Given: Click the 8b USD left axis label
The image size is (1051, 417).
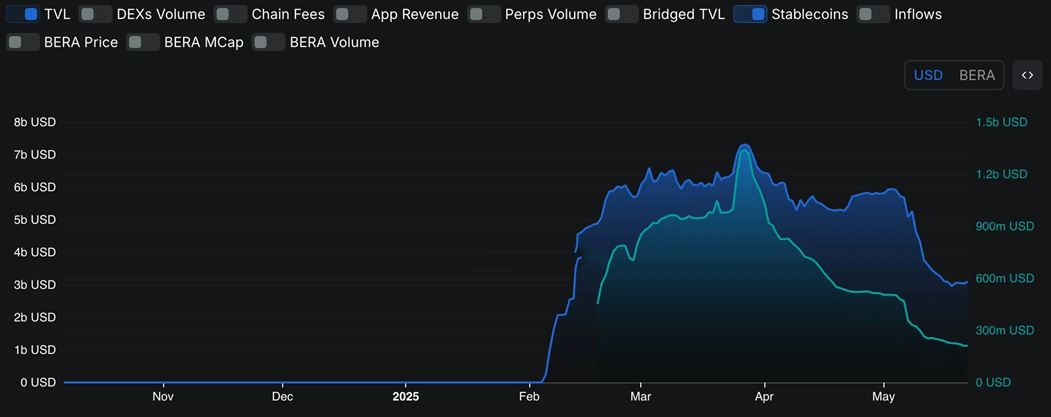Looking at the screenshot, I should click(34, 122).
